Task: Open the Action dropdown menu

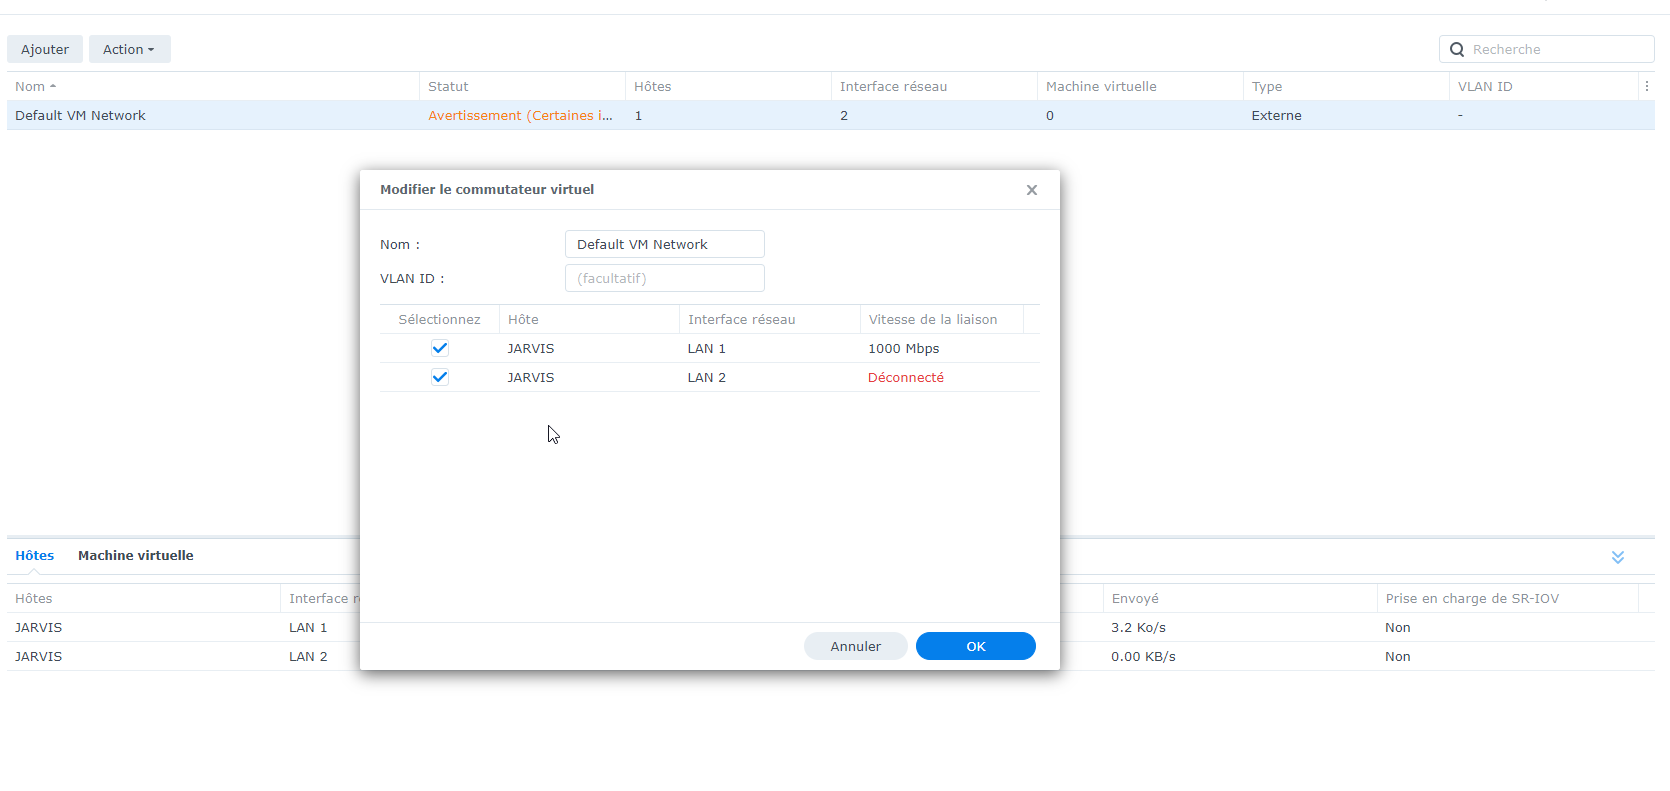Action: click(129, 49)
